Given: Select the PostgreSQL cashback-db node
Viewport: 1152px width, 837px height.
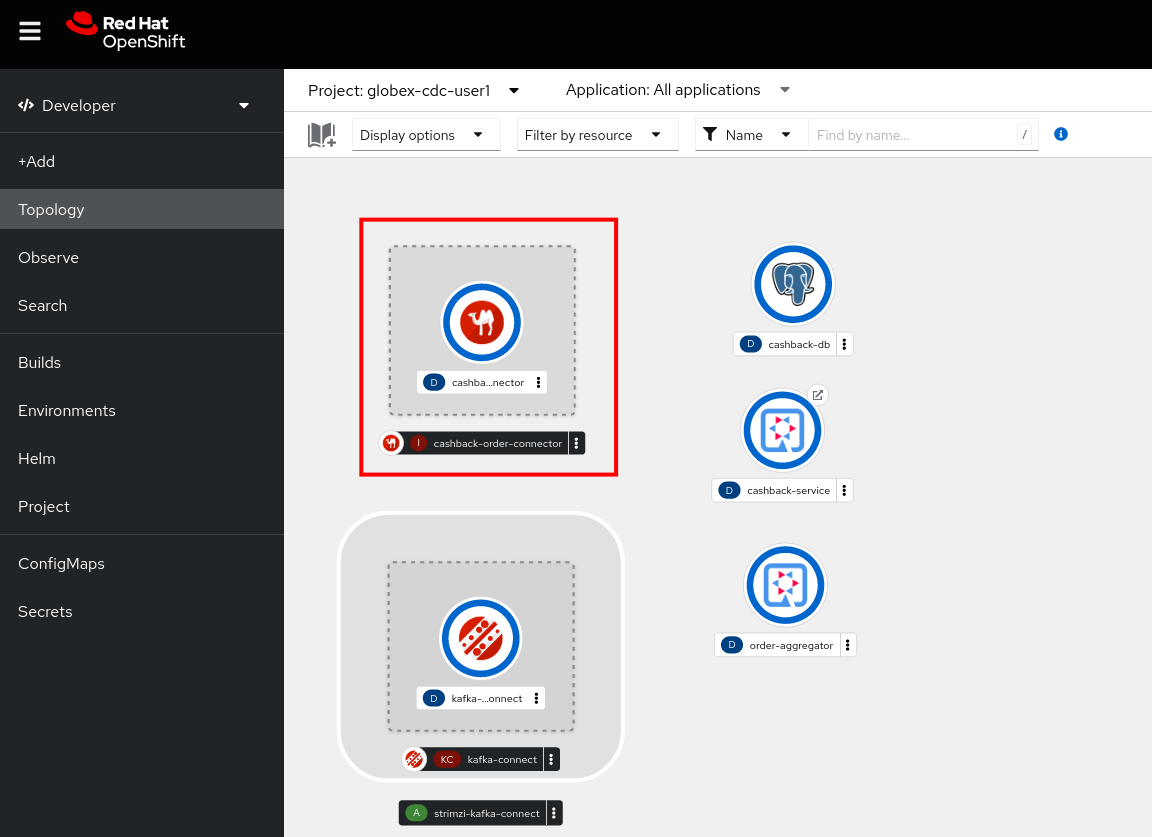Looking at the screenshot, I should tap(793, 285).
